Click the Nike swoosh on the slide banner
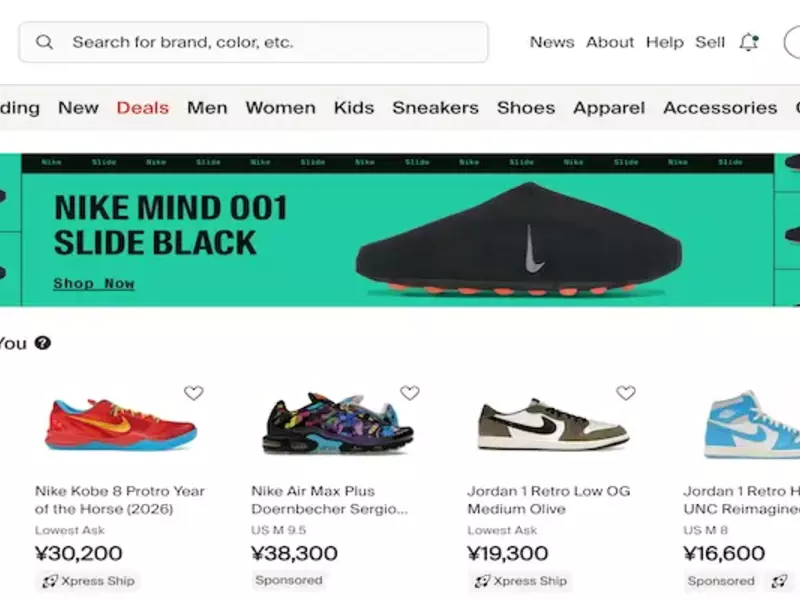Viewport: 800px width, 600px height. (x=535, y=249)
